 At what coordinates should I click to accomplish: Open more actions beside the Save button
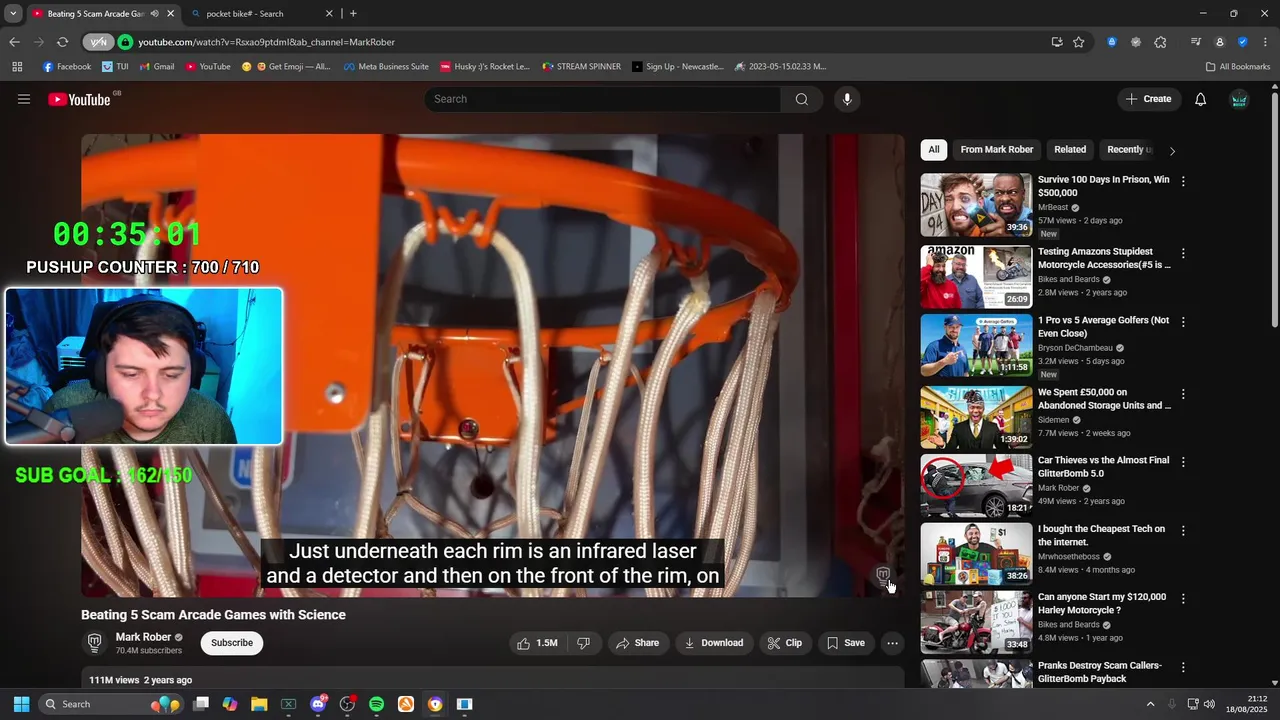pyautogui.click(x=892, y=643)
